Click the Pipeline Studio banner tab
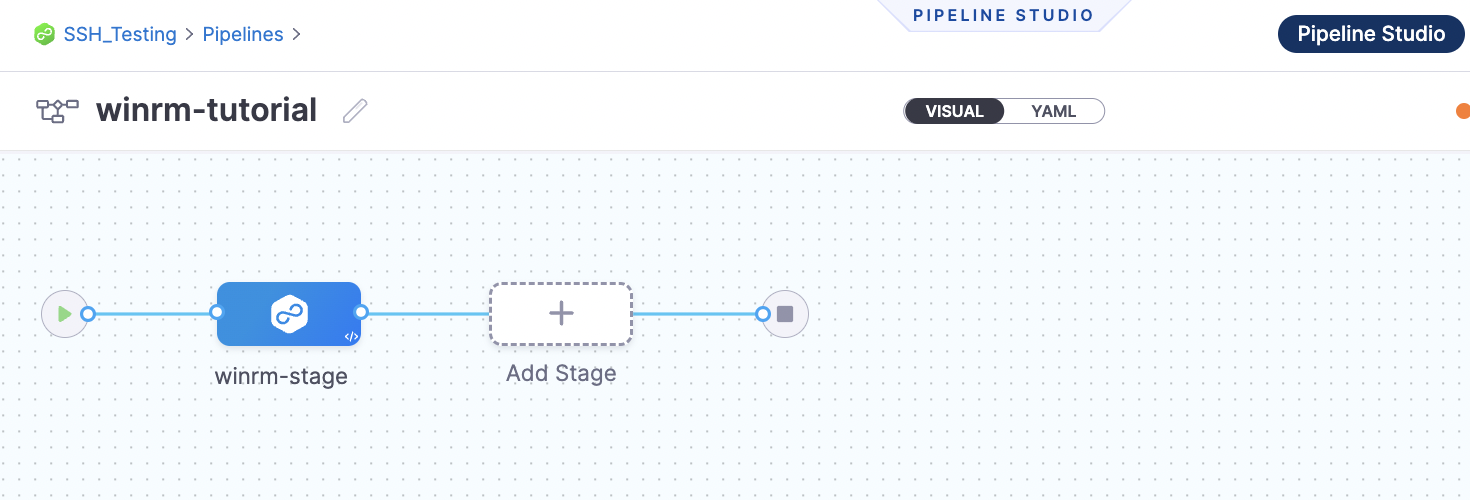 [1003, 15]
